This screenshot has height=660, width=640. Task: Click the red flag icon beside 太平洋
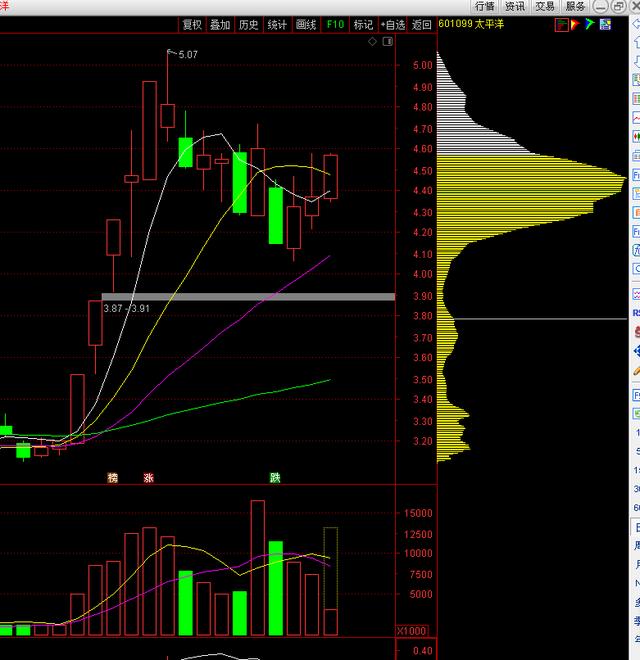564,24
